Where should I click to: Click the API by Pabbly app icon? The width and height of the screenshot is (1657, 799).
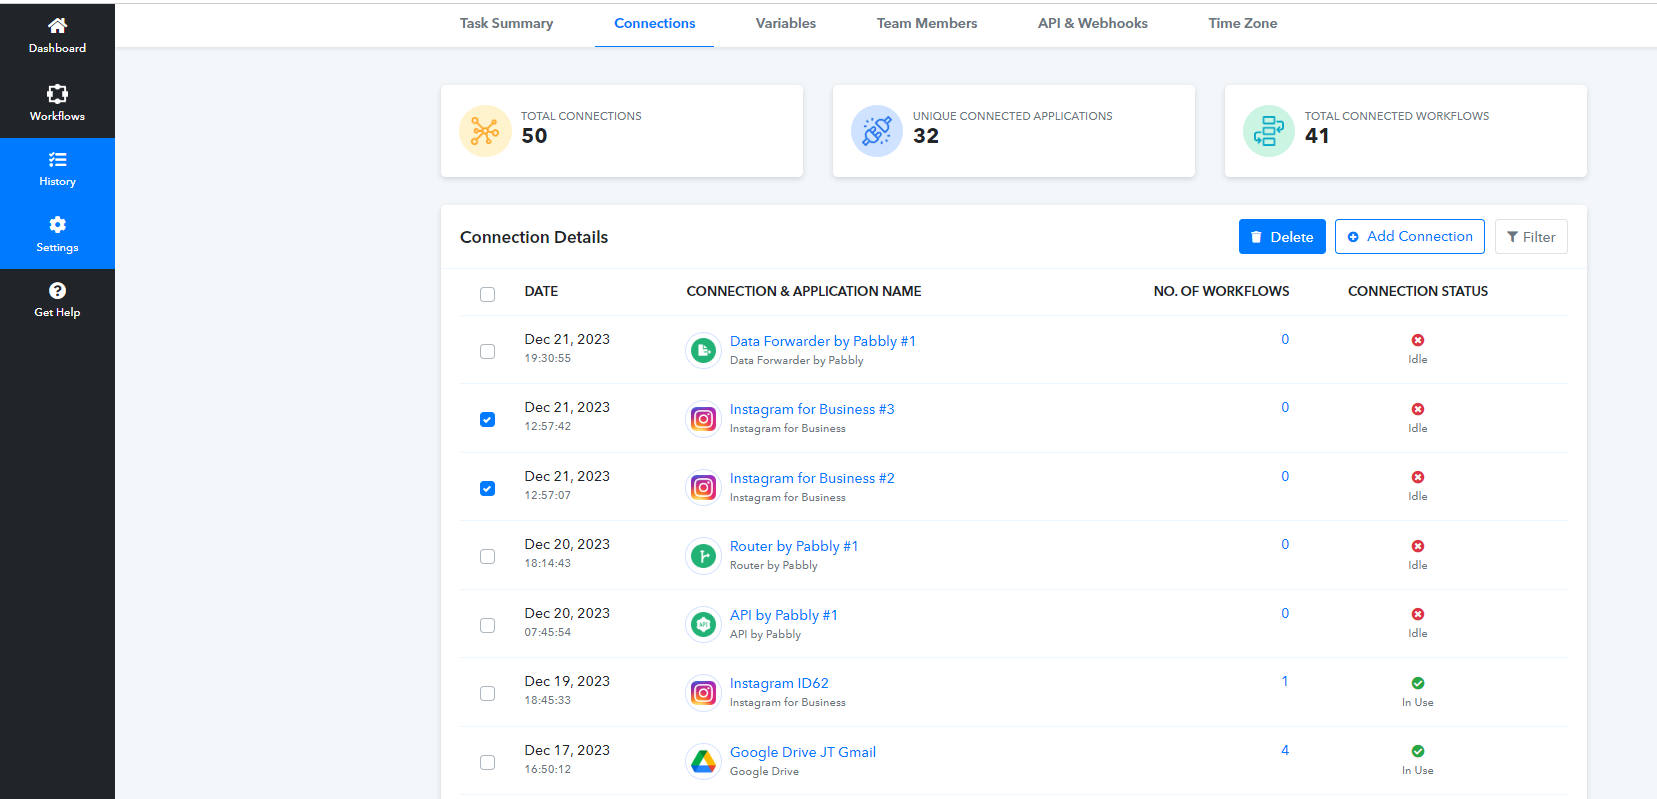click(x=704, y=624)
